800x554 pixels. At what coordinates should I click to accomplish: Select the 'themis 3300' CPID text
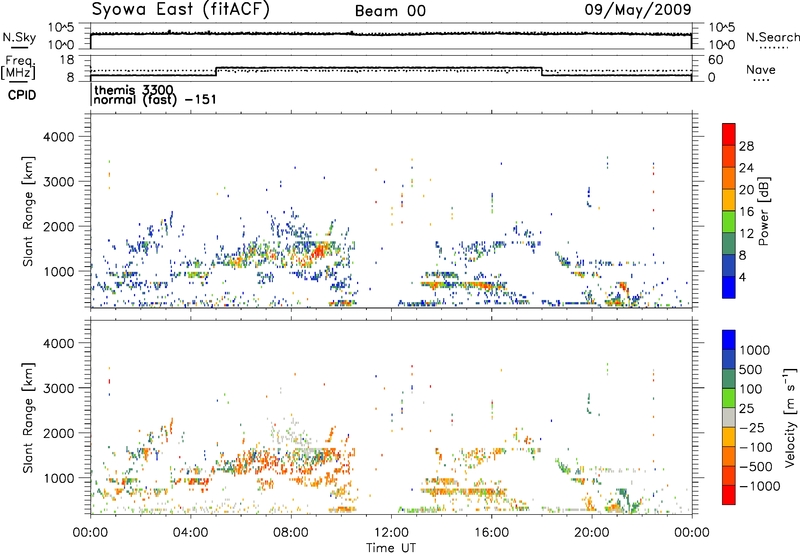click(x=134, y=90)
